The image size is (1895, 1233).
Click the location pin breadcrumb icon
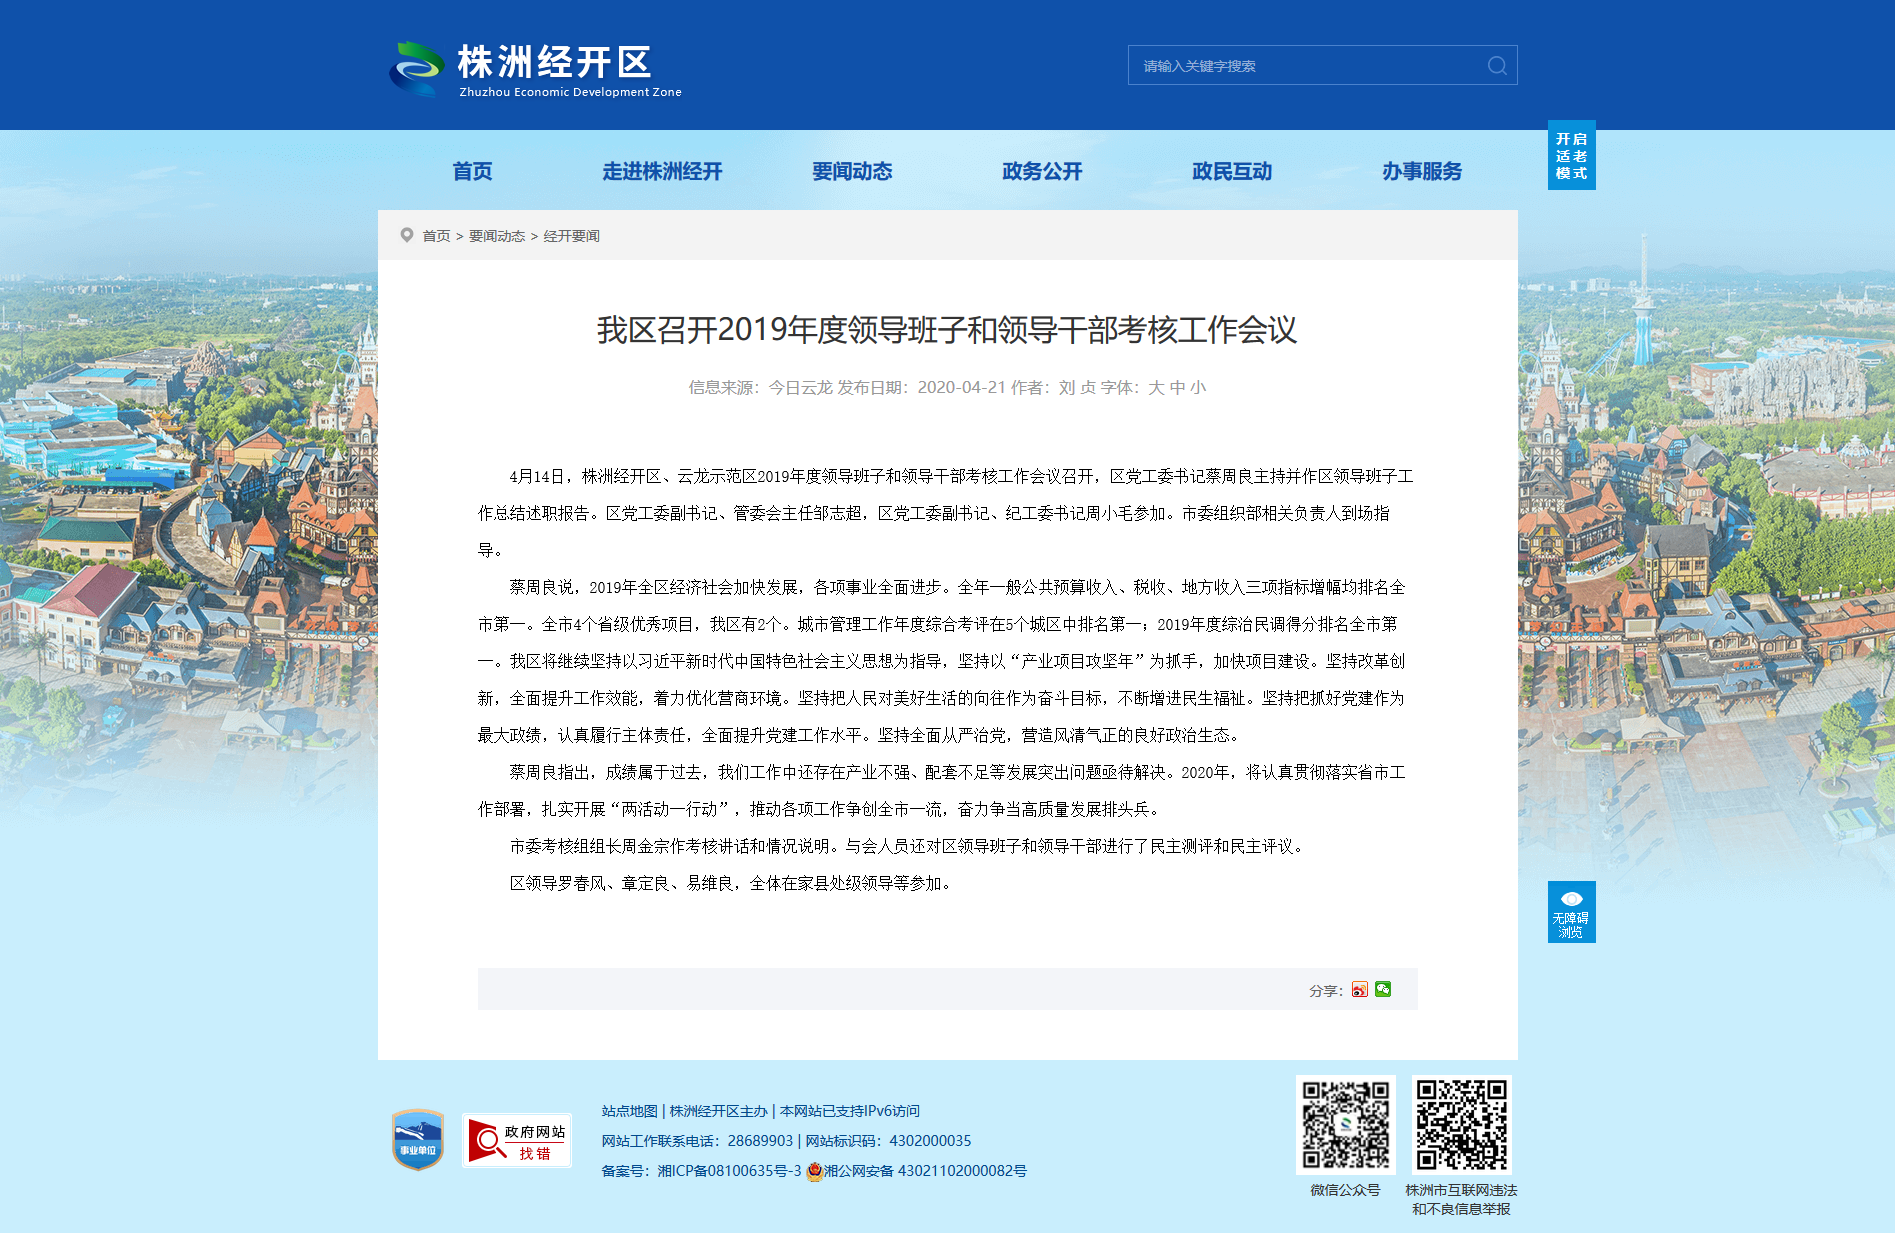pyautogui.click(x=407, y=235)
